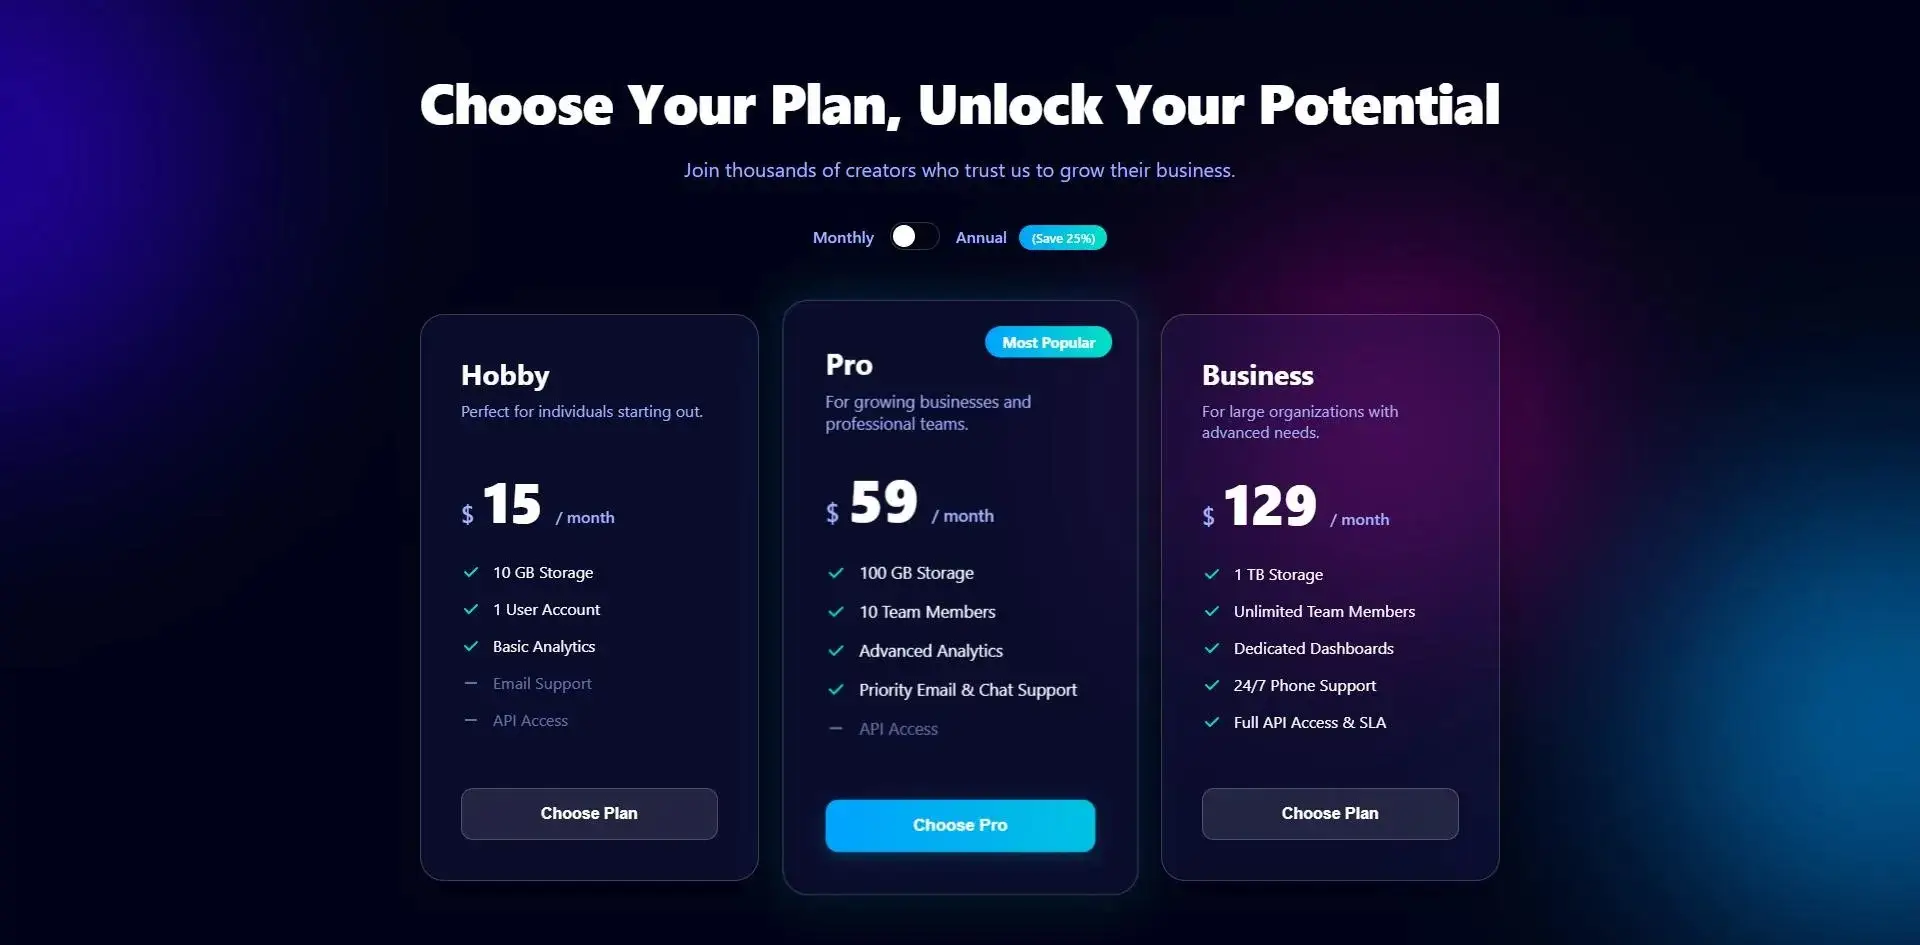Choose the Business plan button
Viewport: 1920px width, 945px height.
coord(1329,813)
